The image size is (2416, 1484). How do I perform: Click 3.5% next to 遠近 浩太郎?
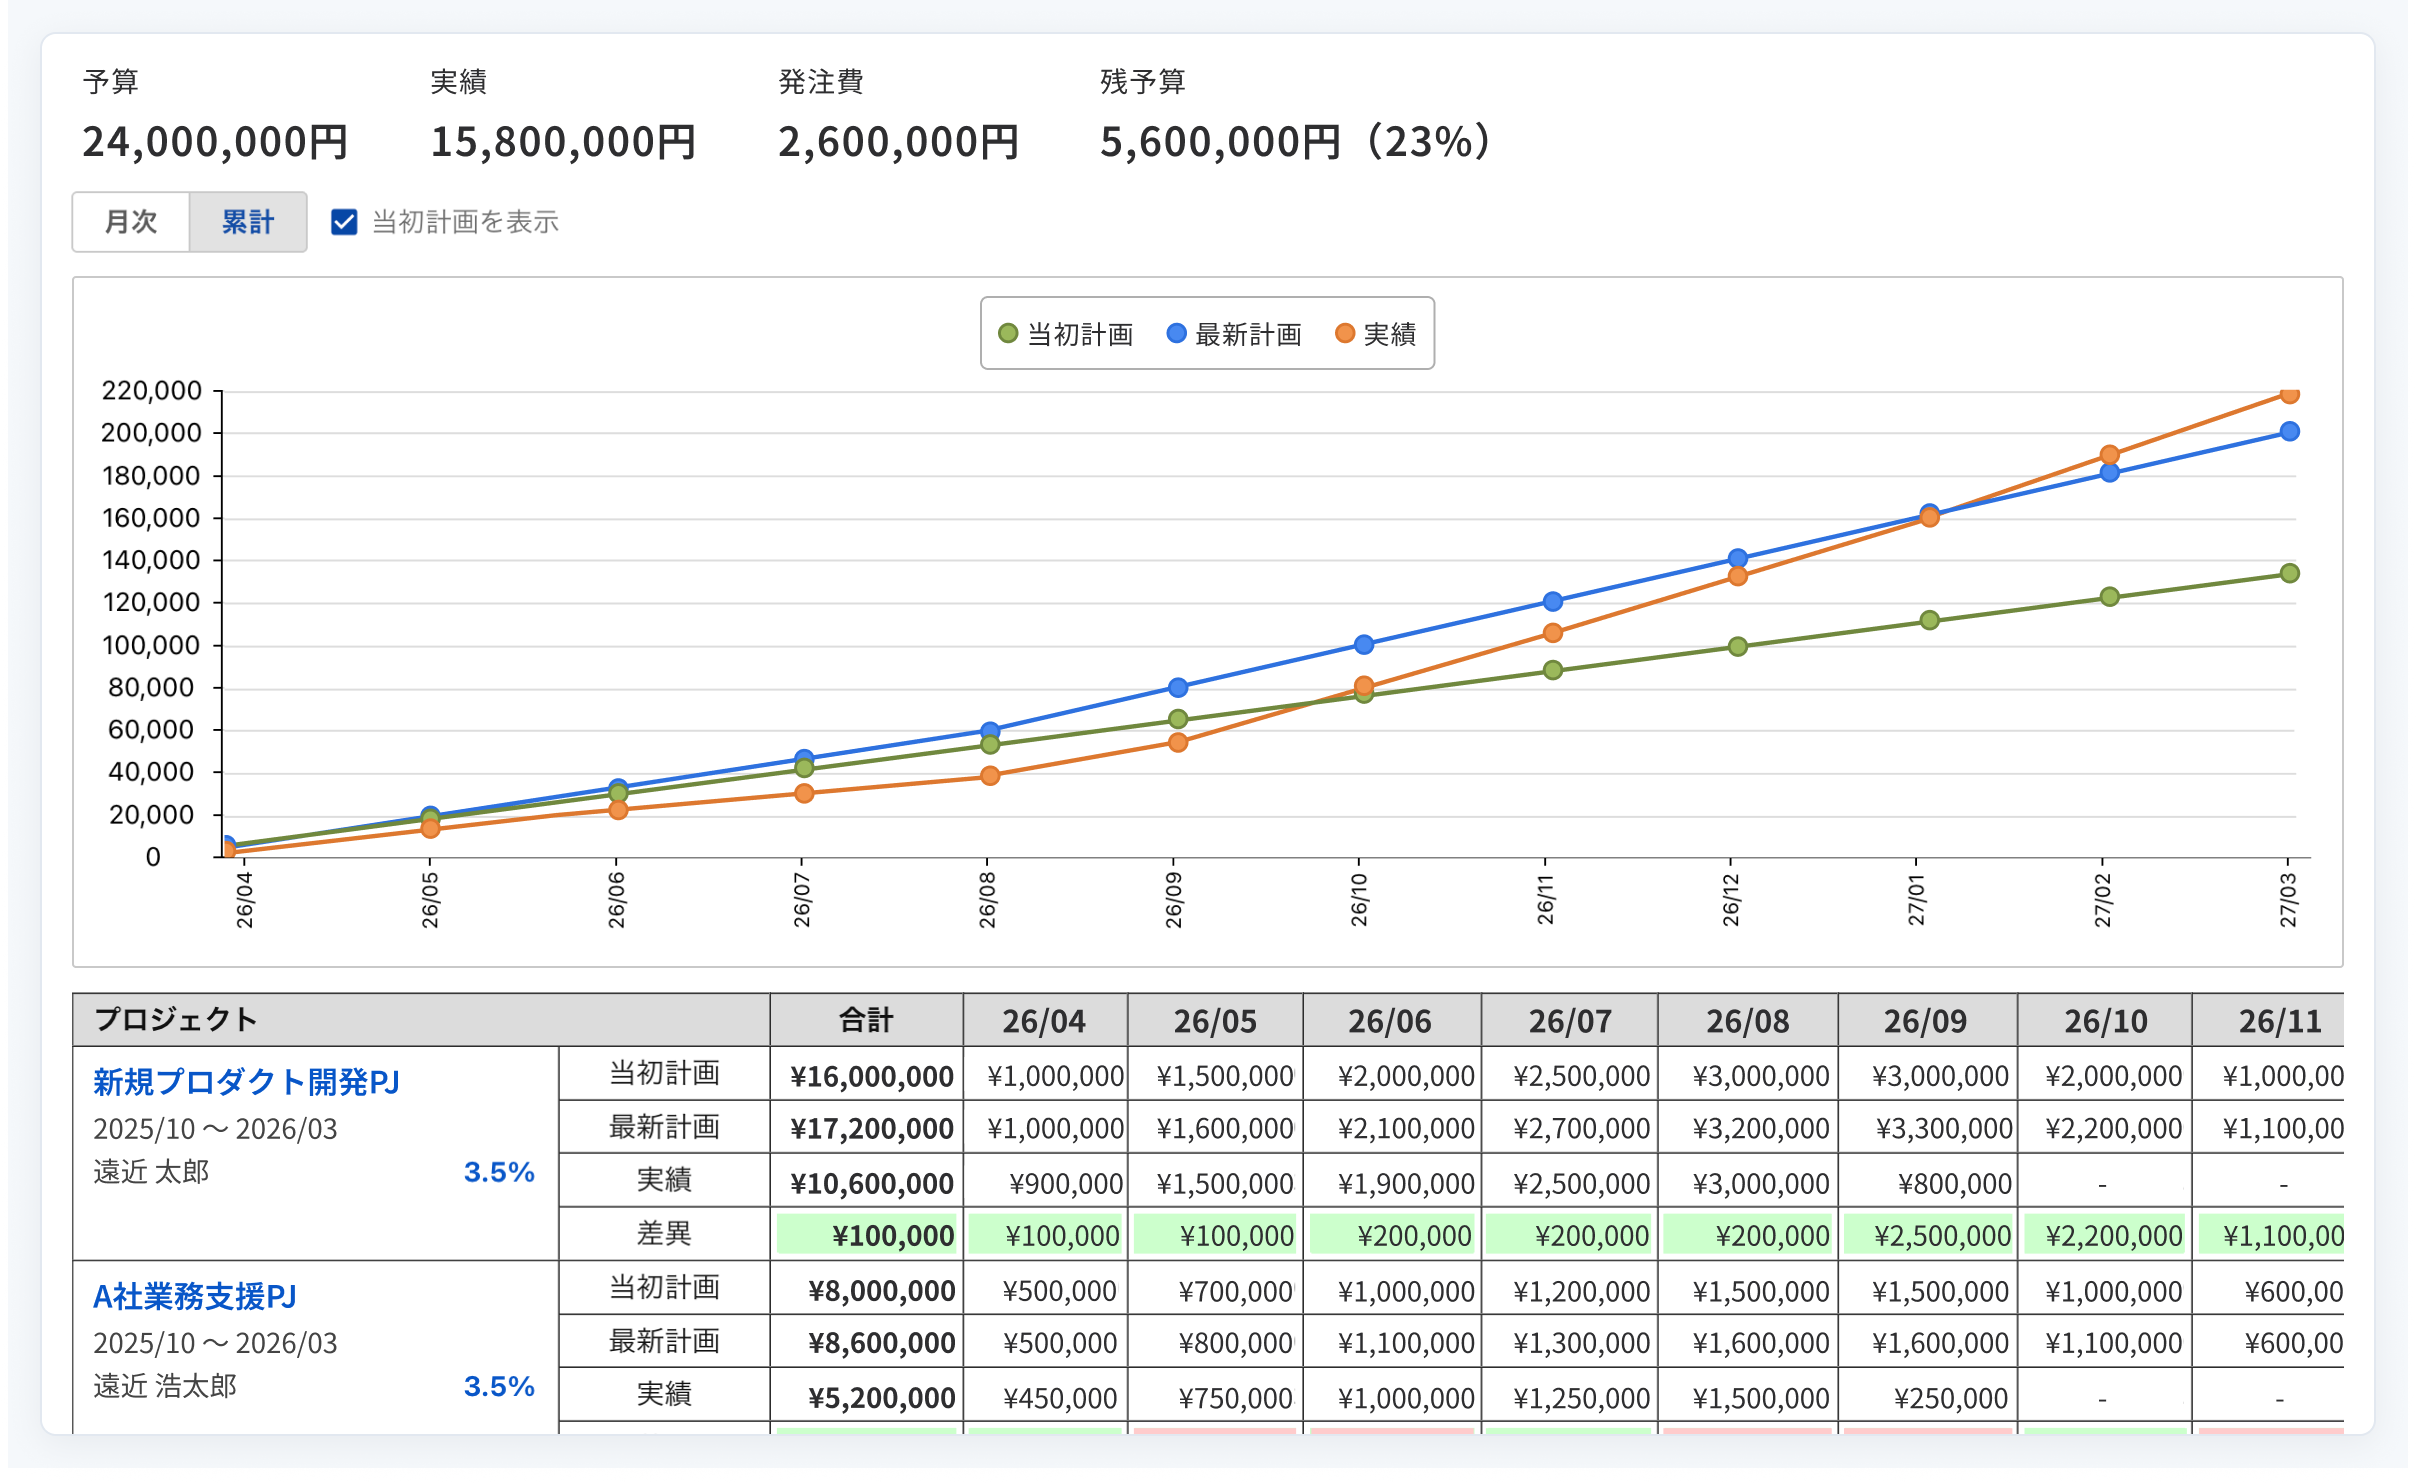tap(499, 1387)
